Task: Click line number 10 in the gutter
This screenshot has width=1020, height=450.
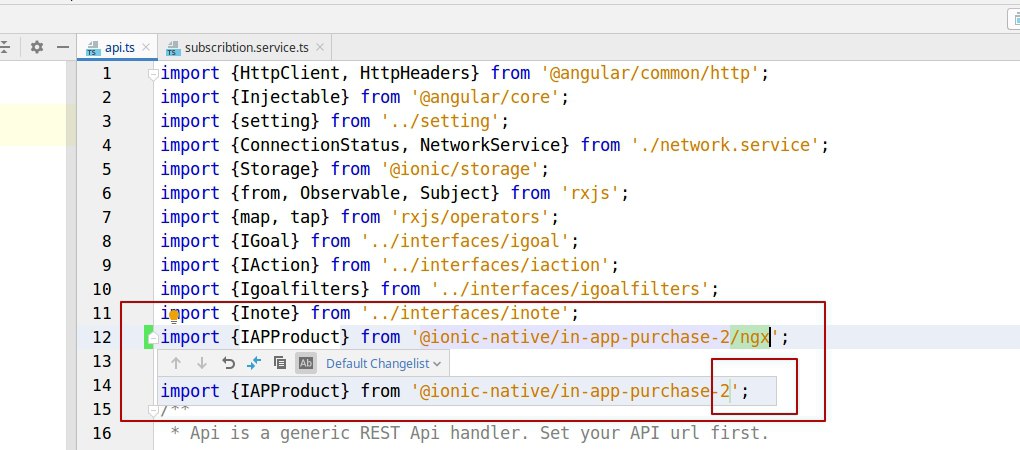Action: [x=101, y=289]
